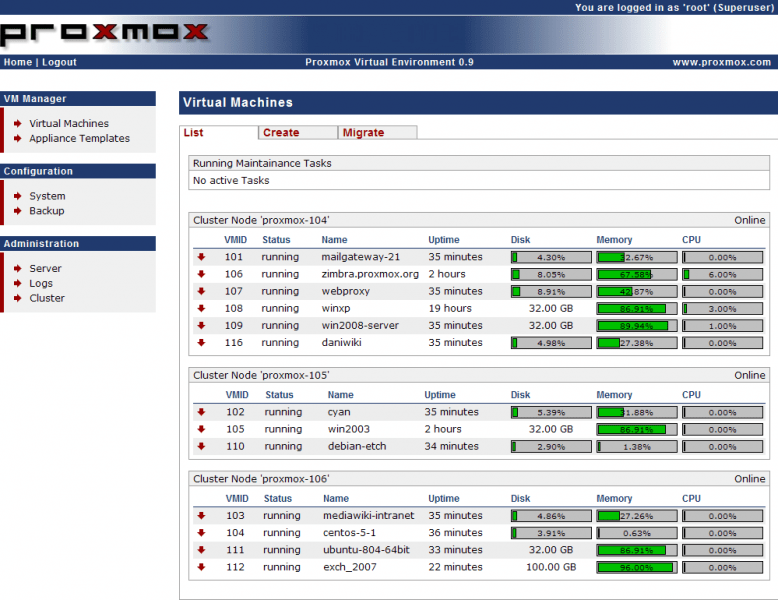Open the Backup configuration page

46,211
